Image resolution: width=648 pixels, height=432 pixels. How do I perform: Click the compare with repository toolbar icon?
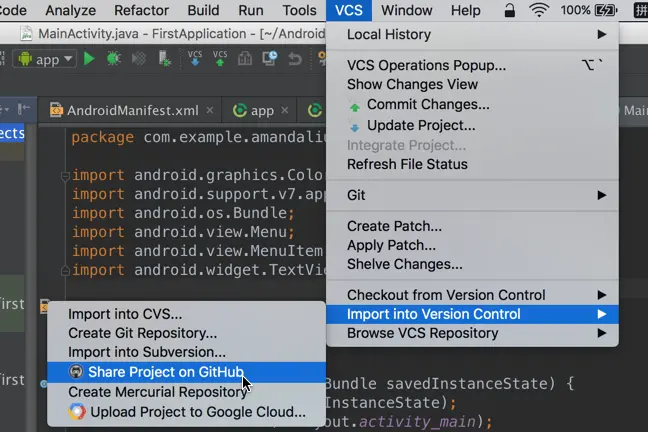[245, 59]
